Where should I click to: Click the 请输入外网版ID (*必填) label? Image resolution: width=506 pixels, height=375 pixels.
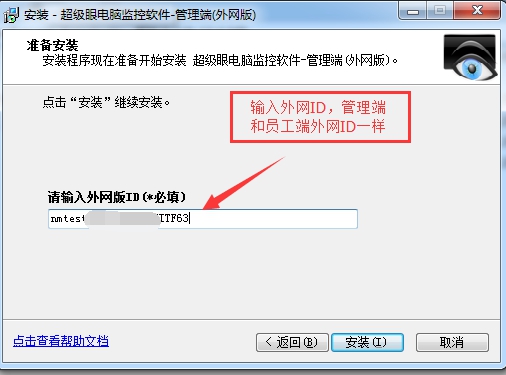(x=117, y=197)
